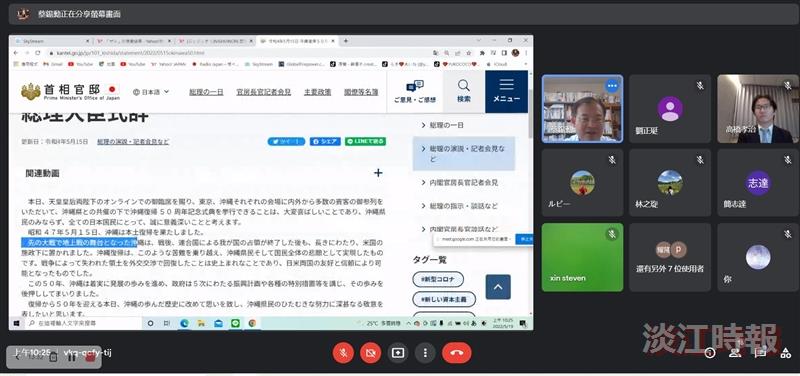Turn on the camera in Meet

[x=370, y=353]
